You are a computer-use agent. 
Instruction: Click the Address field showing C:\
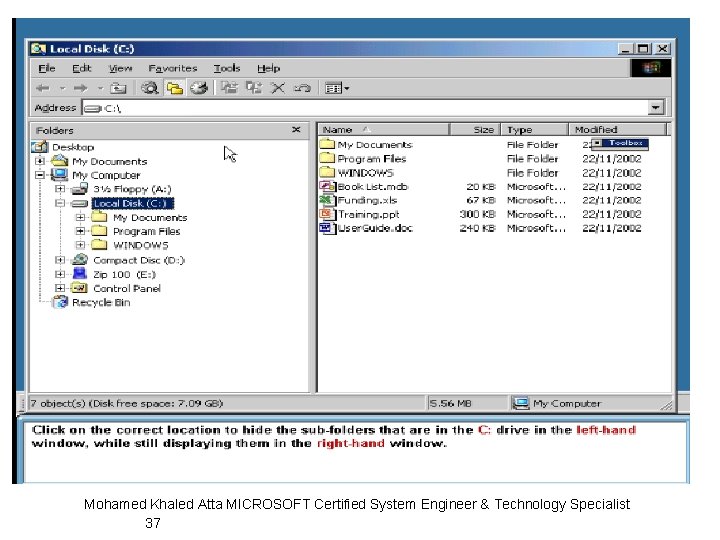[366, 108]
